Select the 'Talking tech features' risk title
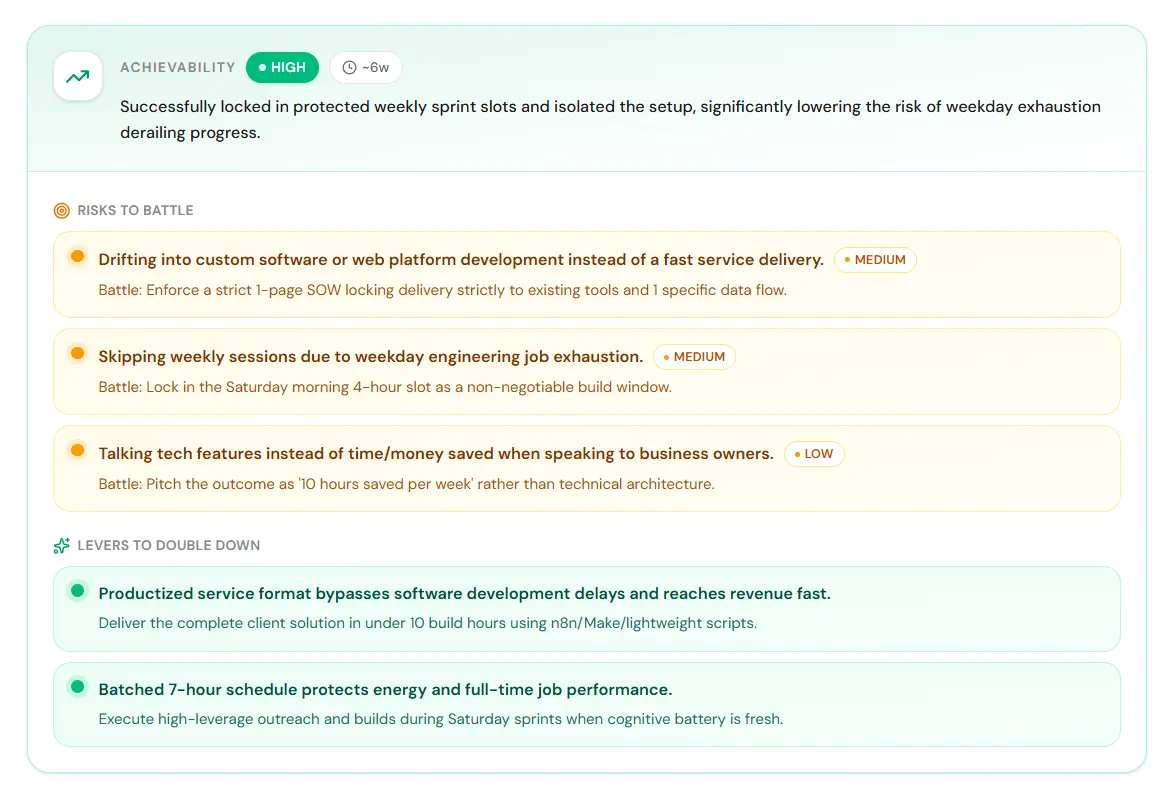Viewport: 1170px width, 798px height. tap(436, 454)
